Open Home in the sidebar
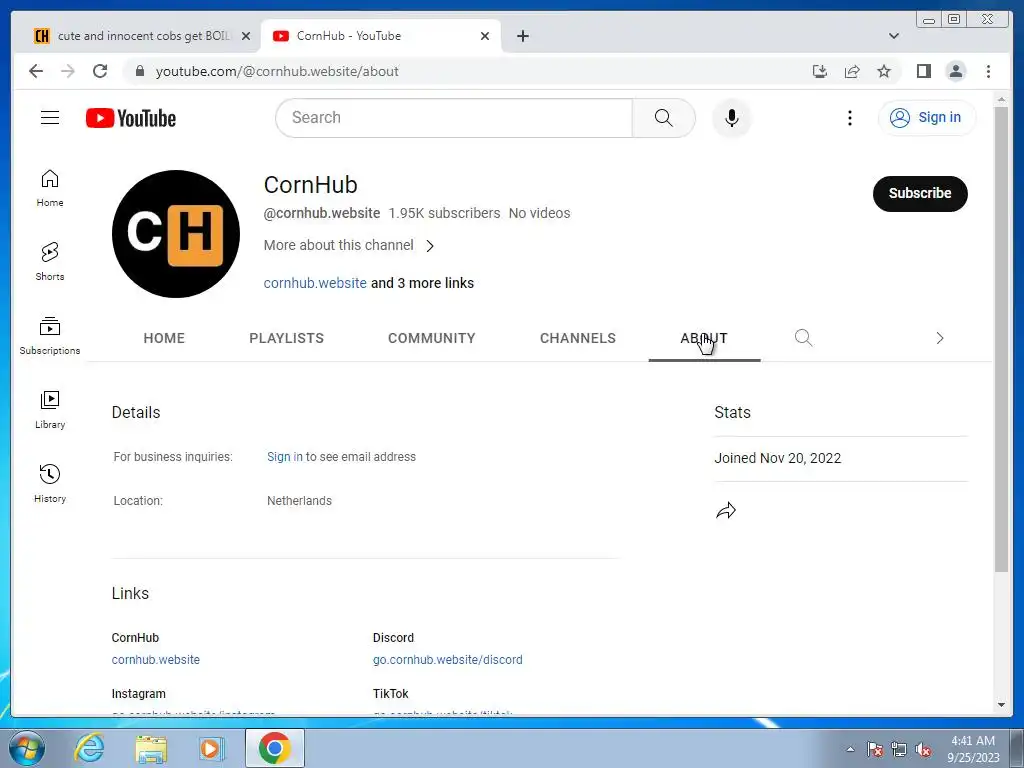This screenshot has width=1024, height=768. tap(50, 188)
